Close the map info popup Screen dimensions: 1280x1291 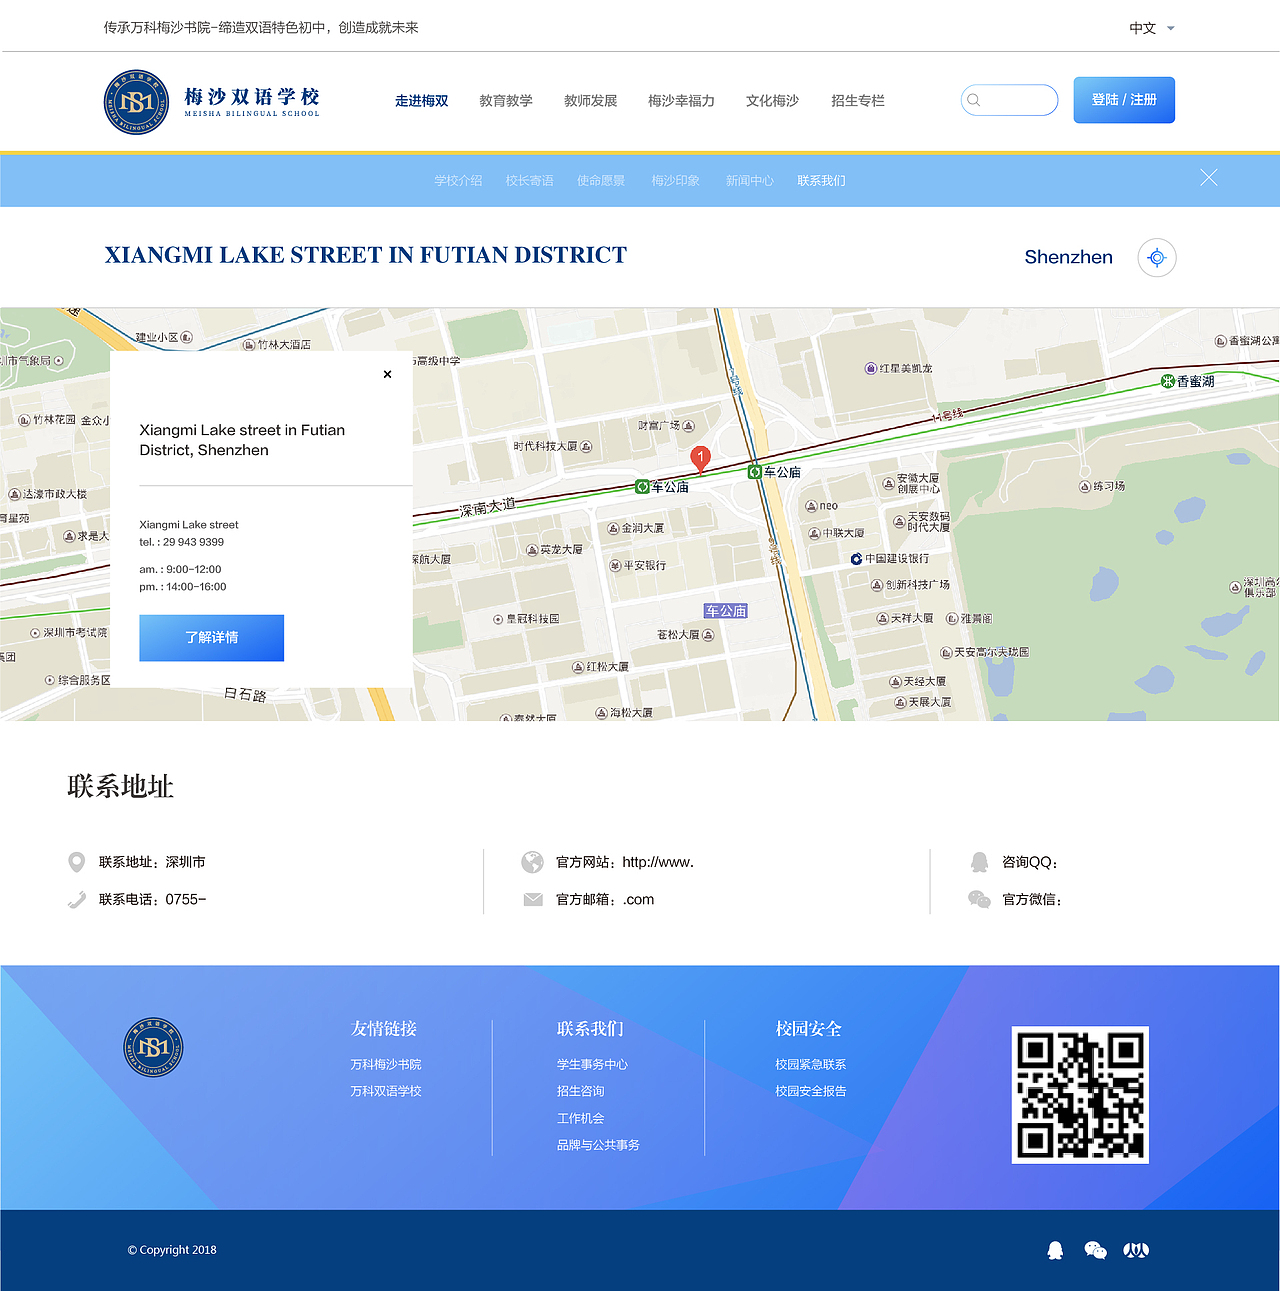click(x=387, y=374)
